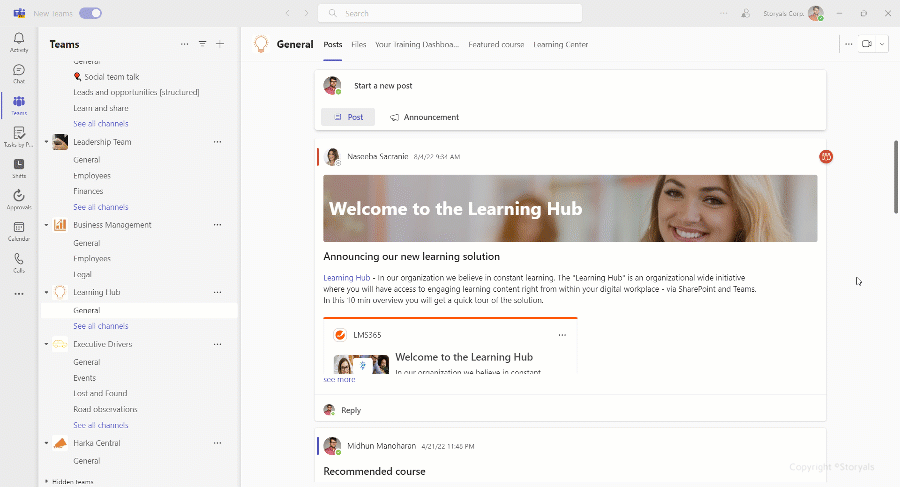900x487 pixels.
Task: Click the plus to join or create team
Action: [220, 44]
